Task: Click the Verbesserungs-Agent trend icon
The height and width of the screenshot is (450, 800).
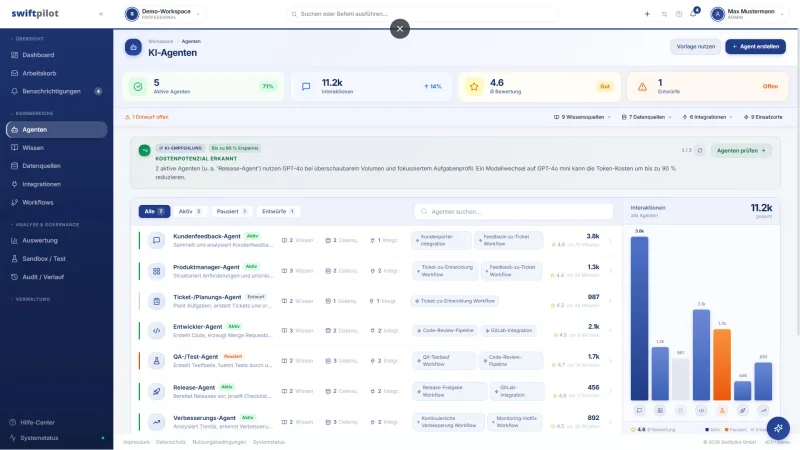Action: pos(157,422)
